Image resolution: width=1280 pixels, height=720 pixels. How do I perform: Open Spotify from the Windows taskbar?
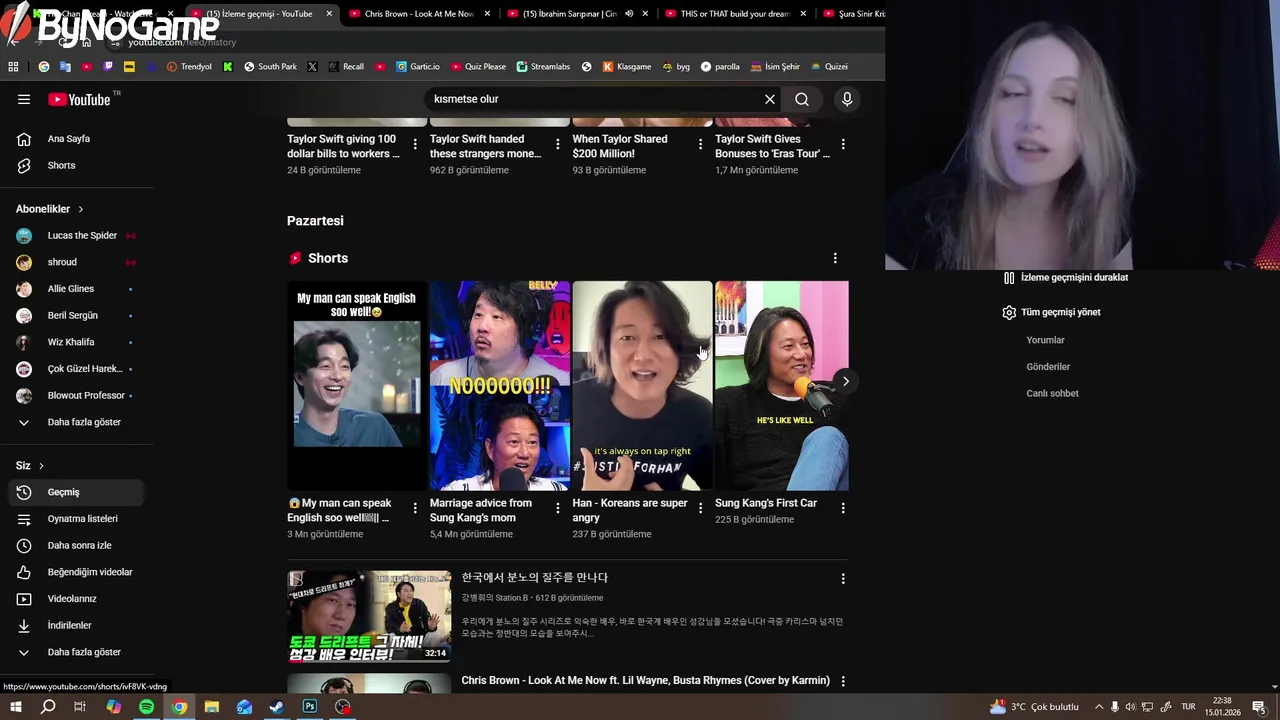(146, 707)
